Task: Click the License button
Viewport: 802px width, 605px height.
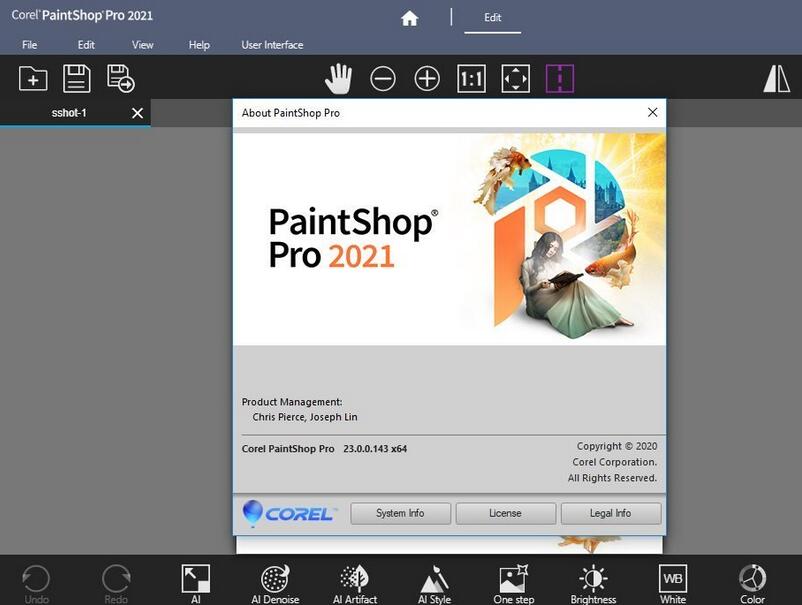Action: (505, 513)
